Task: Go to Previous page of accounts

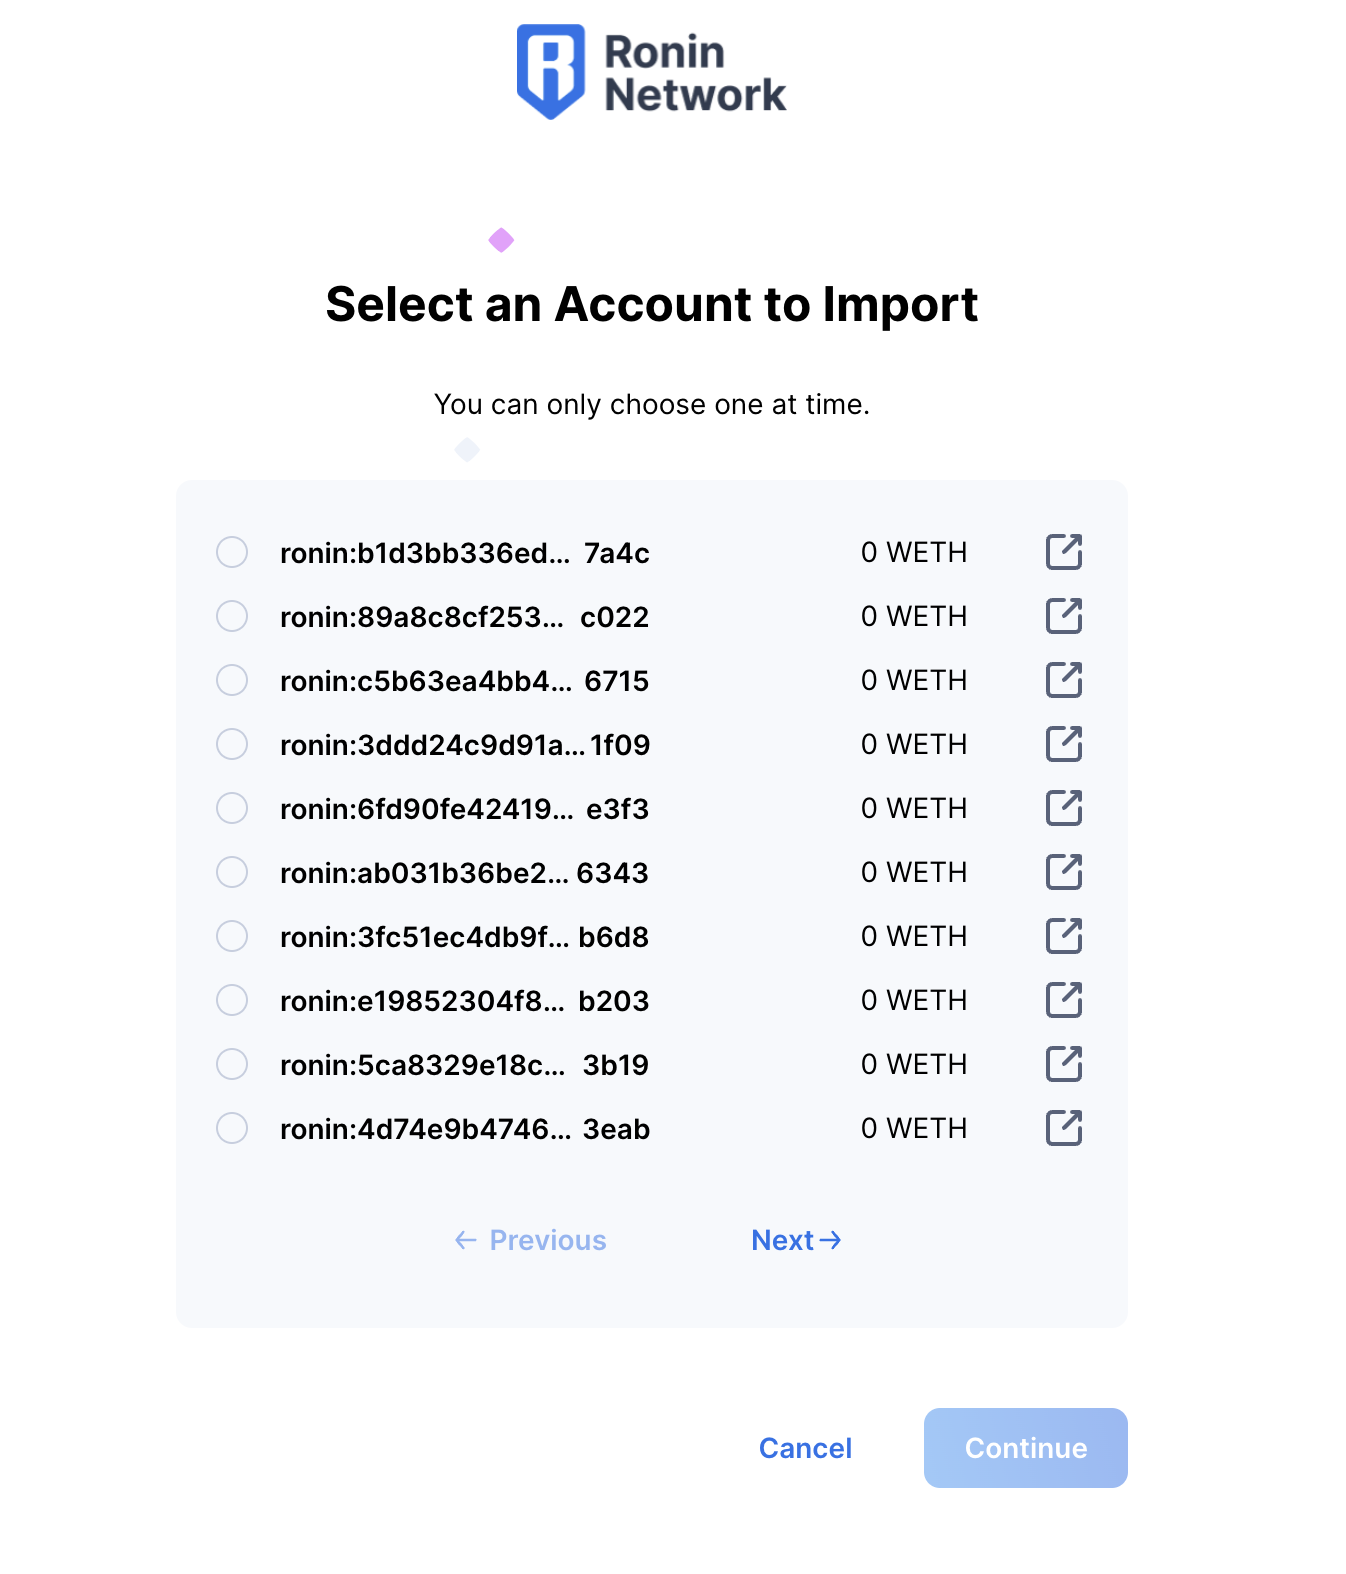Action: tap(530, 1240)
